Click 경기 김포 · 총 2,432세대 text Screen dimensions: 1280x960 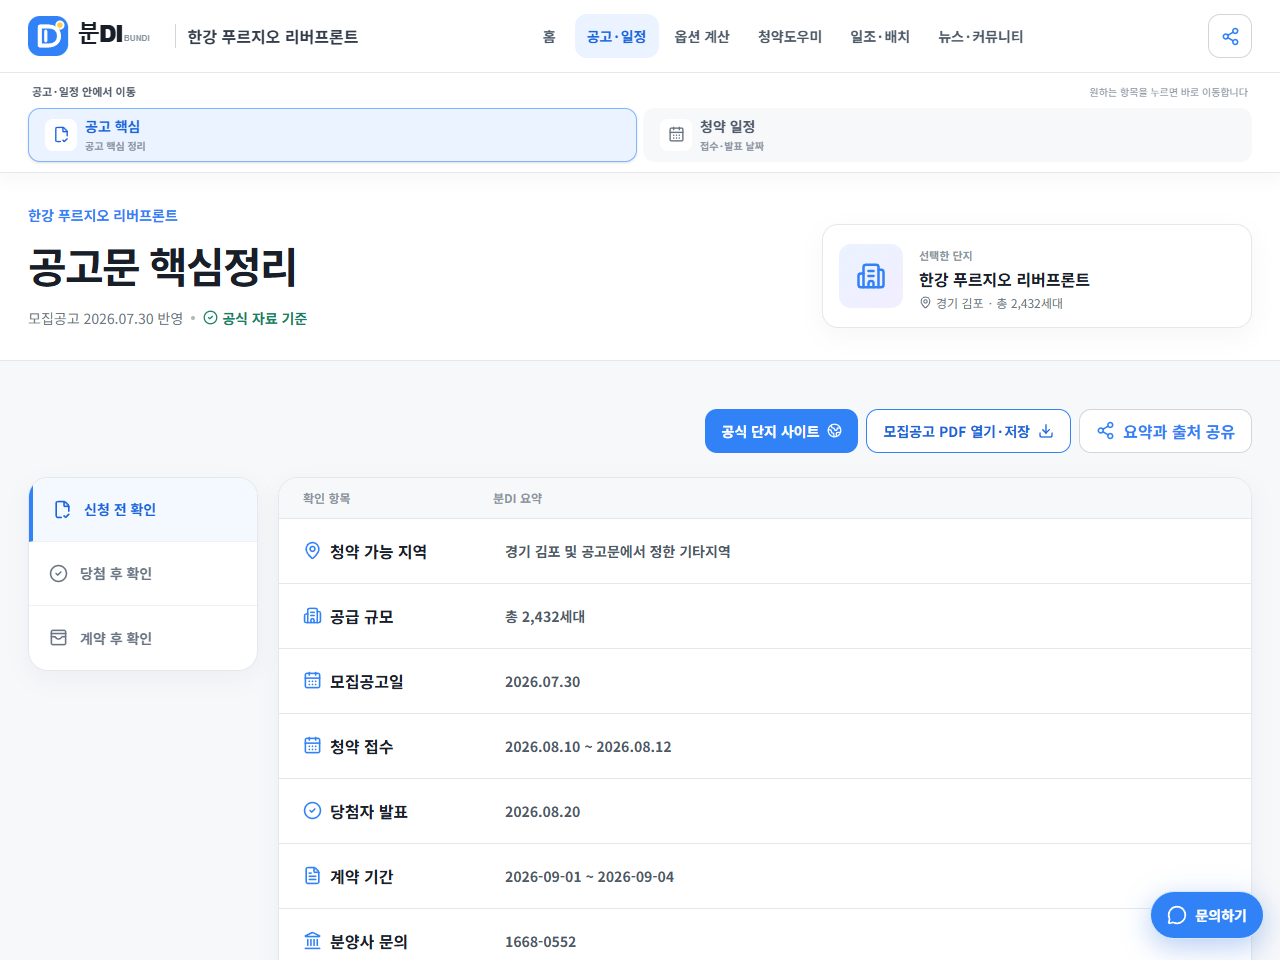(999, 303)
